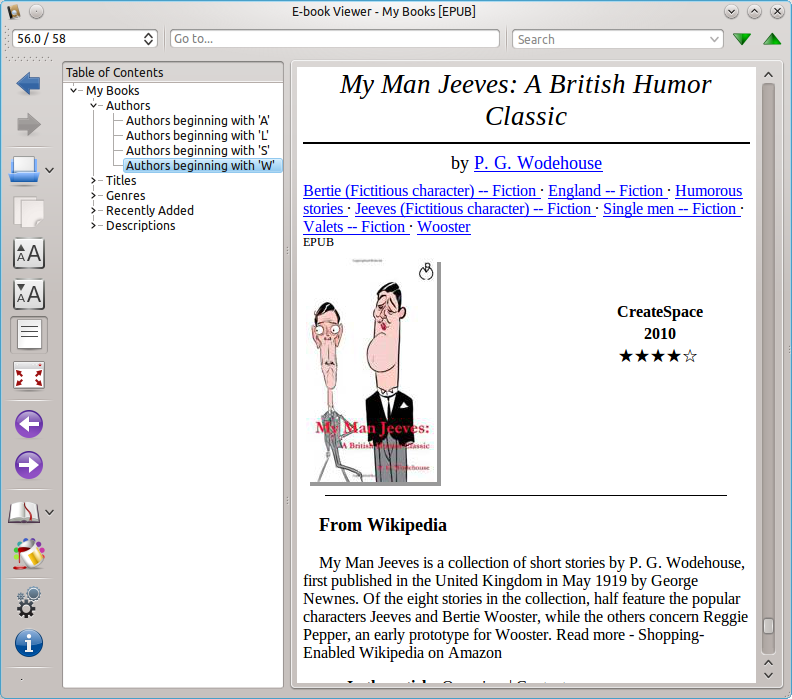Click the open book bookmarks icon
The image size is (792, 699).
click(24, 512)
